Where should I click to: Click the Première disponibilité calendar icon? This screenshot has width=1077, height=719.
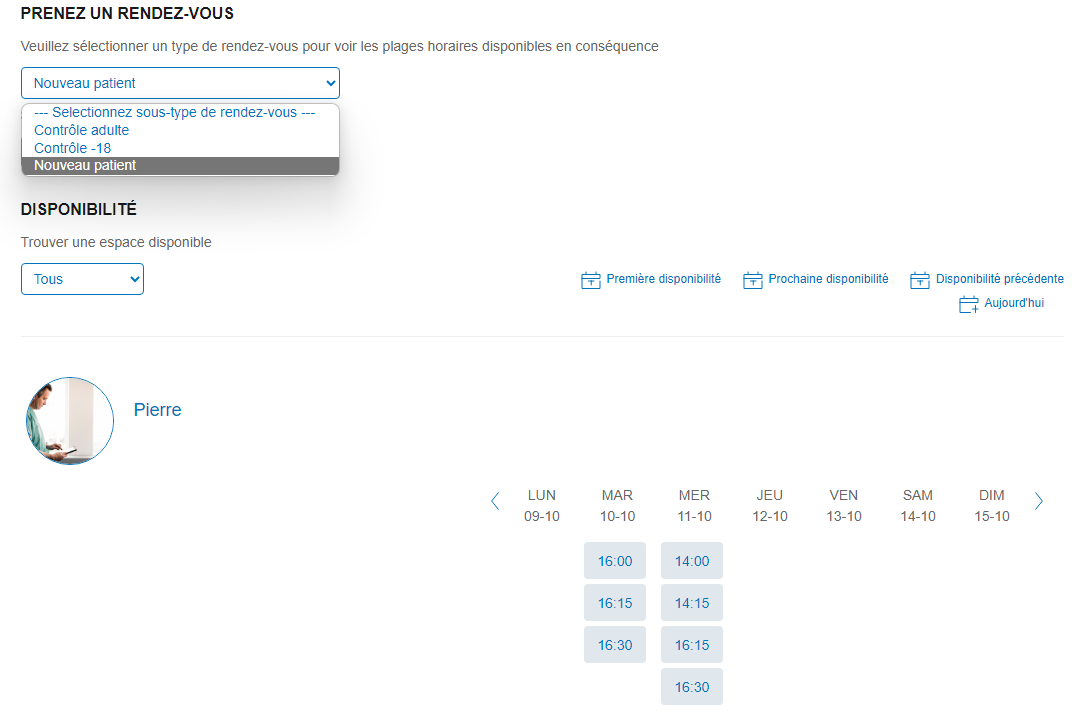[590, 280]
